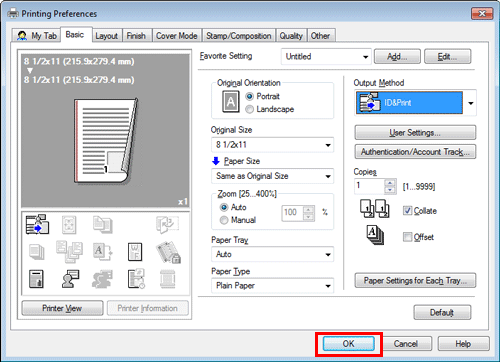Click the page icon with # and clock
This screenshot has height=362, width=500.
[x=136, y=279]
